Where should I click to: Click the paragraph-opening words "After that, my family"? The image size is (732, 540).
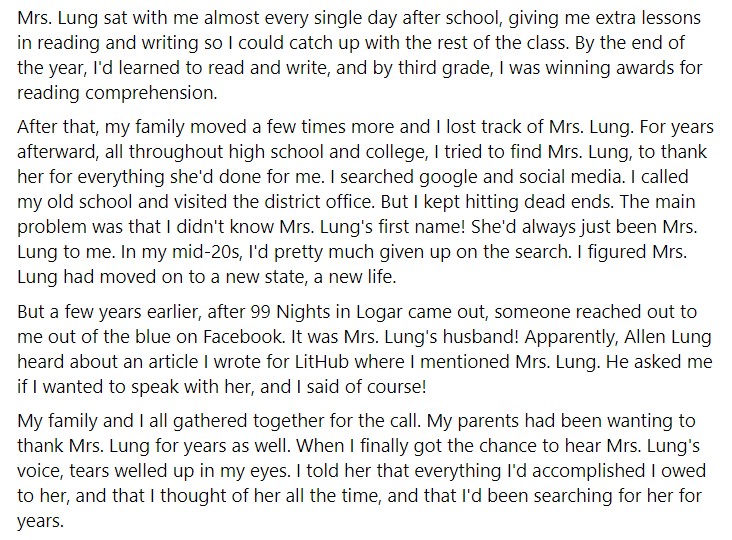point(101,127)
